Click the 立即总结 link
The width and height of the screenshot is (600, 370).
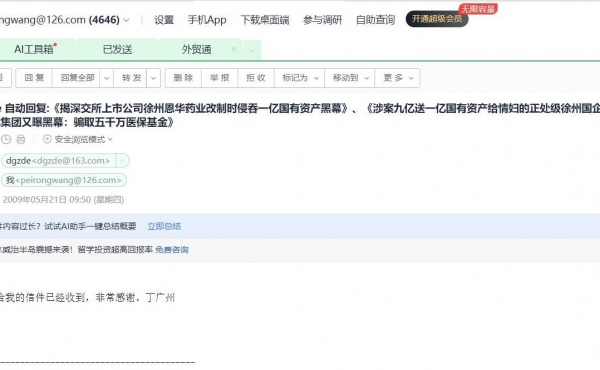[164, 226]
